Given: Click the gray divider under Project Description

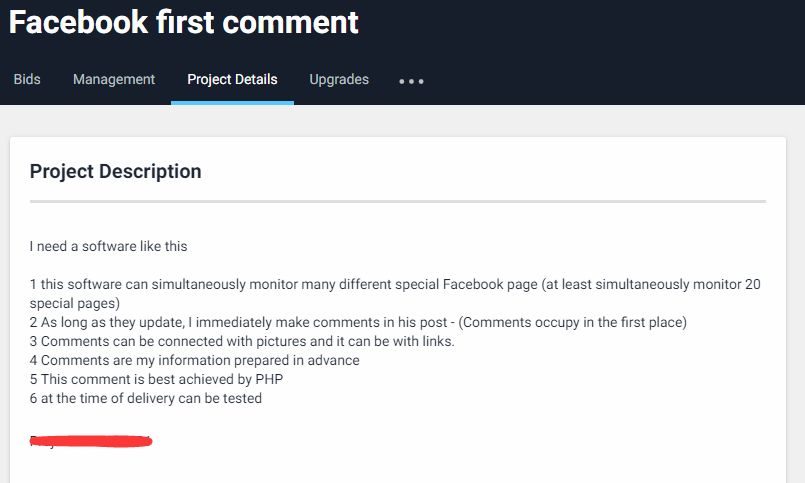Looking at the screenshot, I should coord(398,201).
